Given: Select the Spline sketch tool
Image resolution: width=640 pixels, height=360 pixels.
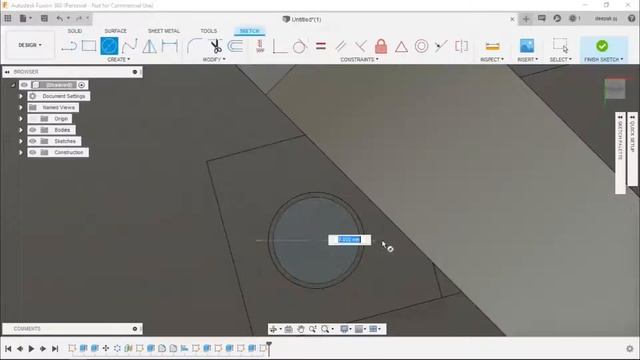Looking at the screenshot, I should point(129,46).
